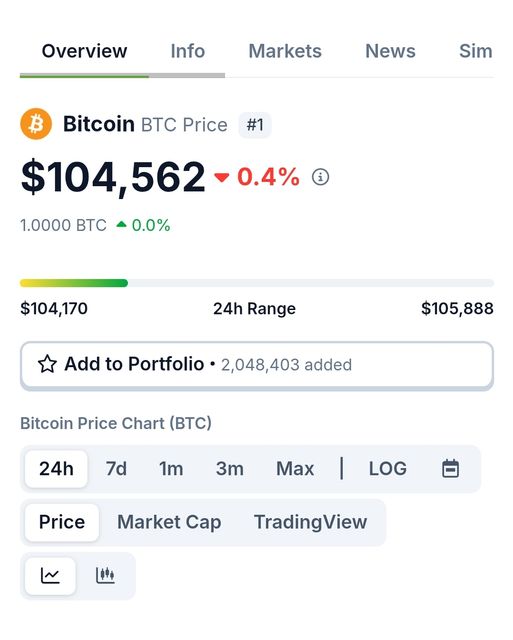Show the Market Cap chart

pyautogui.click(x=169, y=522)
